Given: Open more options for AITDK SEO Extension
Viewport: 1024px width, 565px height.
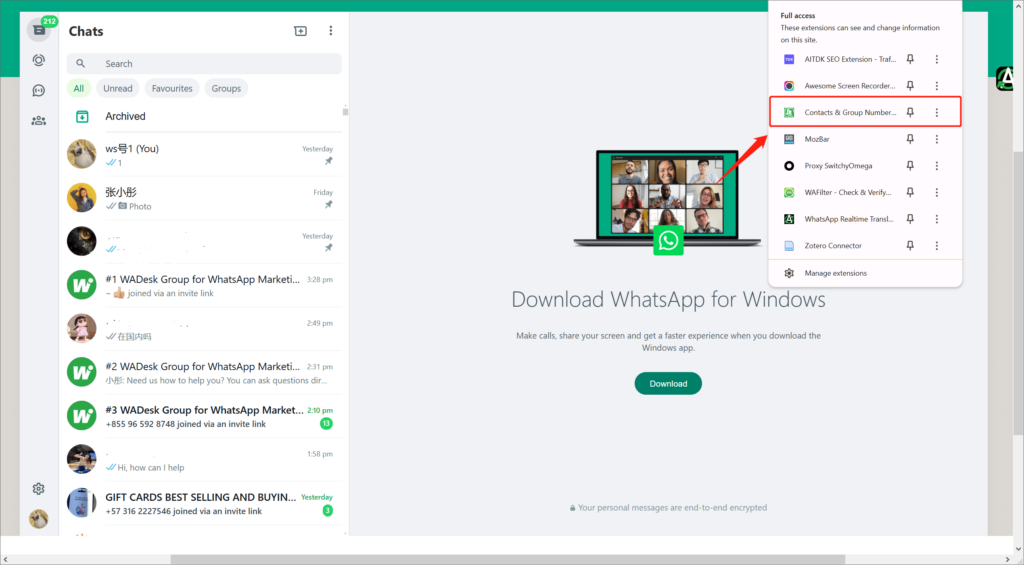Looking at the screenshot, I should point(936,59).
